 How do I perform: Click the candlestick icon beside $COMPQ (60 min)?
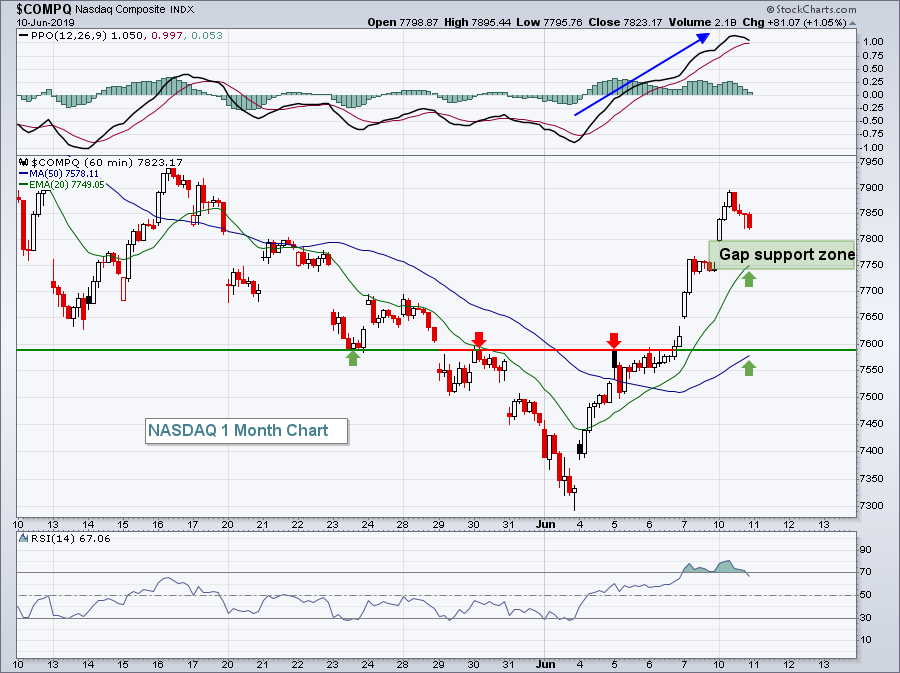(23, 162)
